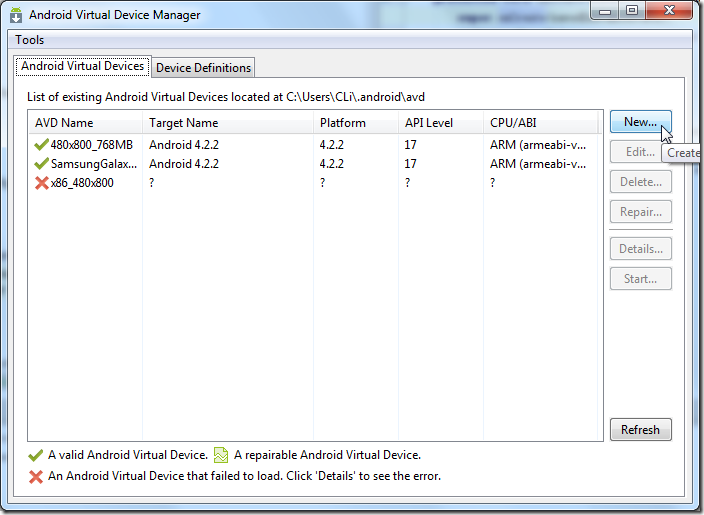Viewport: 704px width, 515px height.
Task: Click the Delete... button
Action: 641,182
